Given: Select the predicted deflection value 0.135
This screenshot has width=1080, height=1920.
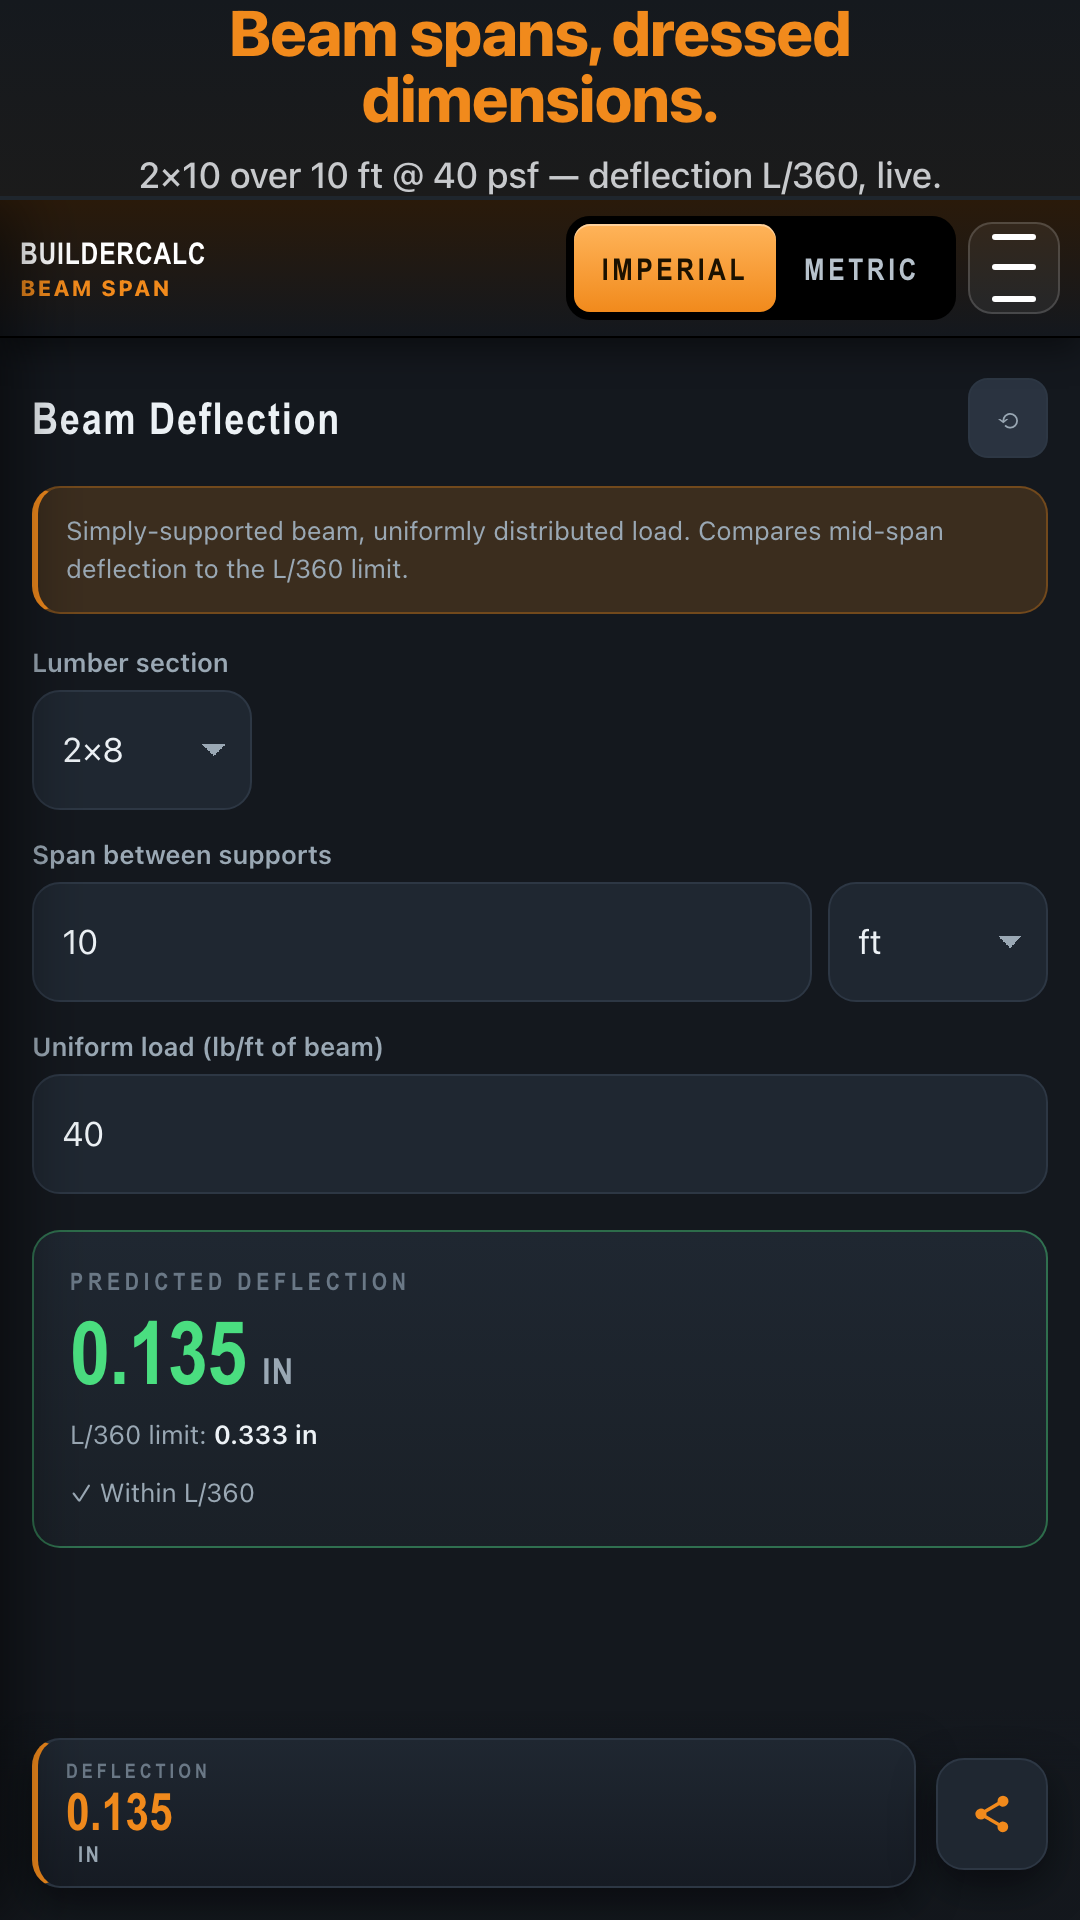Looking at the screenshot, I should (x=159, y=1355).
